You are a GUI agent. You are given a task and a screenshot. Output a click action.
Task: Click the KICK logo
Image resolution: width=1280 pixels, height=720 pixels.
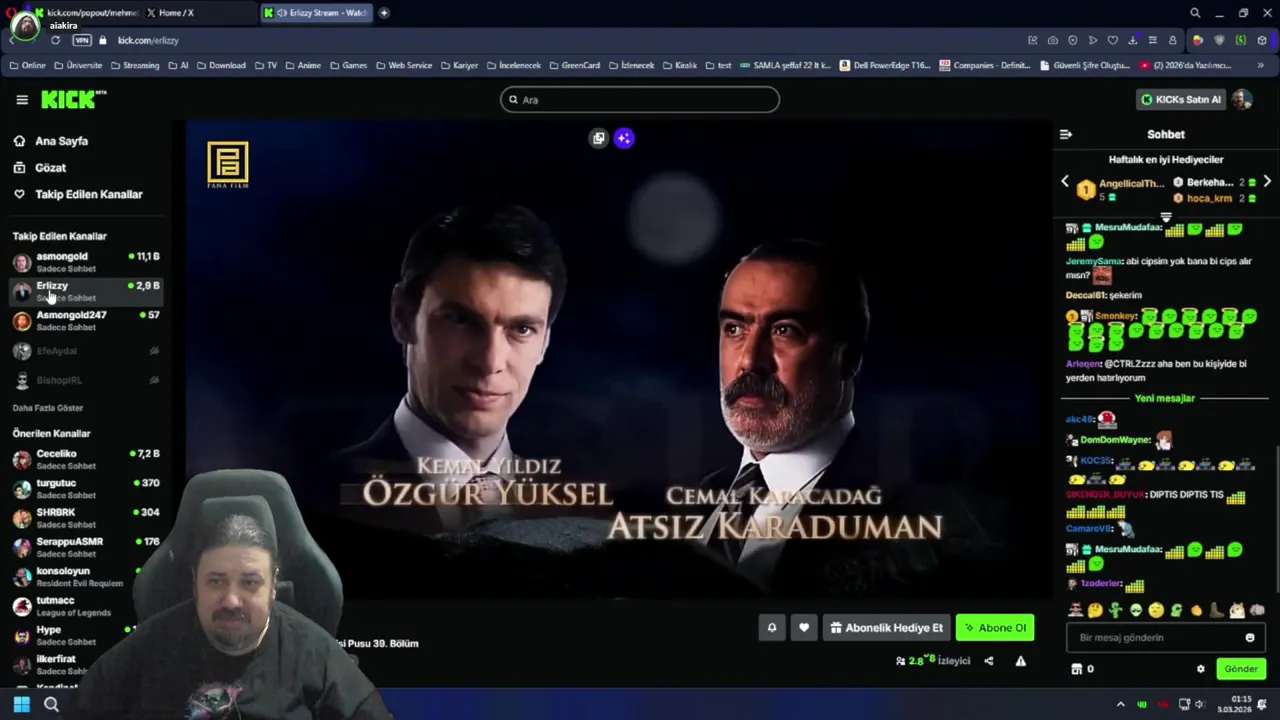coord(73,99)
